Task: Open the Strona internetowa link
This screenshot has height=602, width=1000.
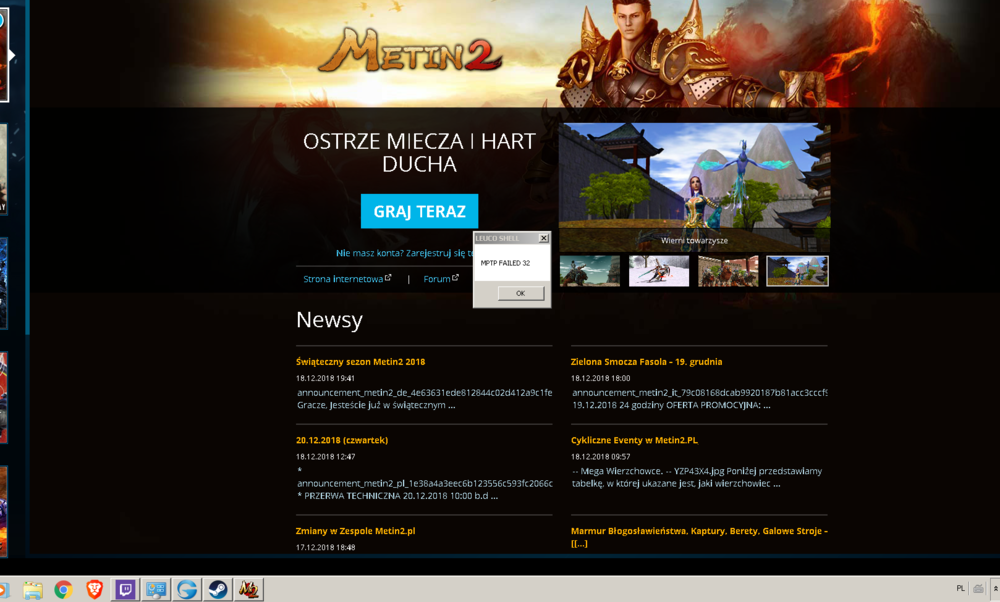Action: pyautogui.click(x=347, y=279)
